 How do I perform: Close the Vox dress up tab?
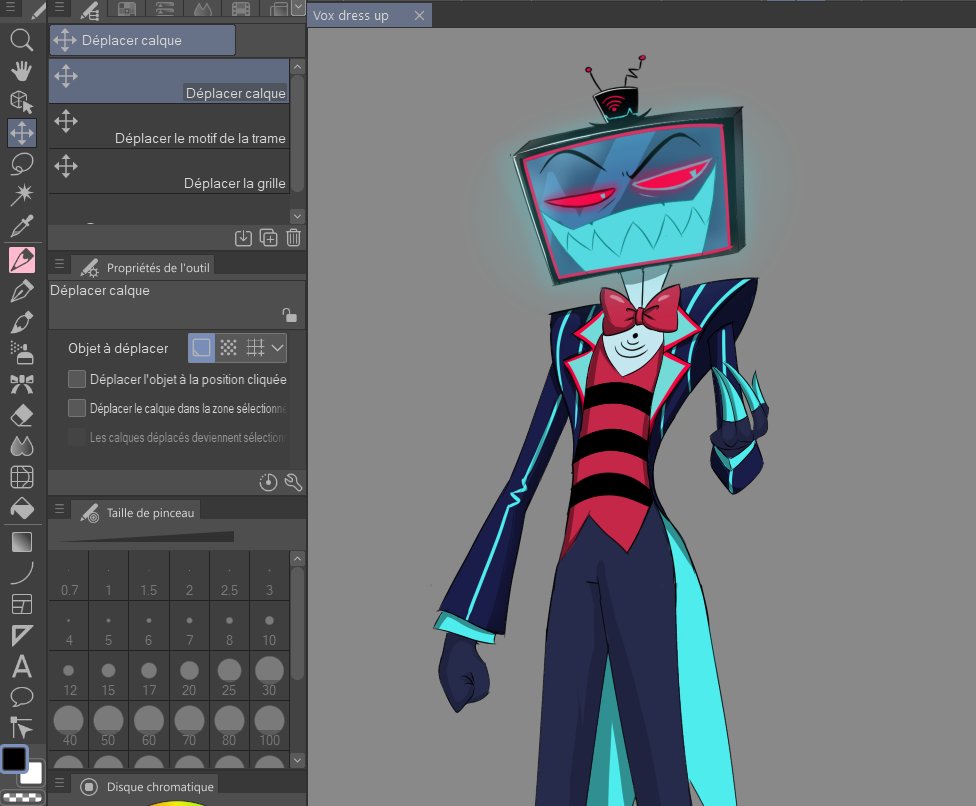420,16
